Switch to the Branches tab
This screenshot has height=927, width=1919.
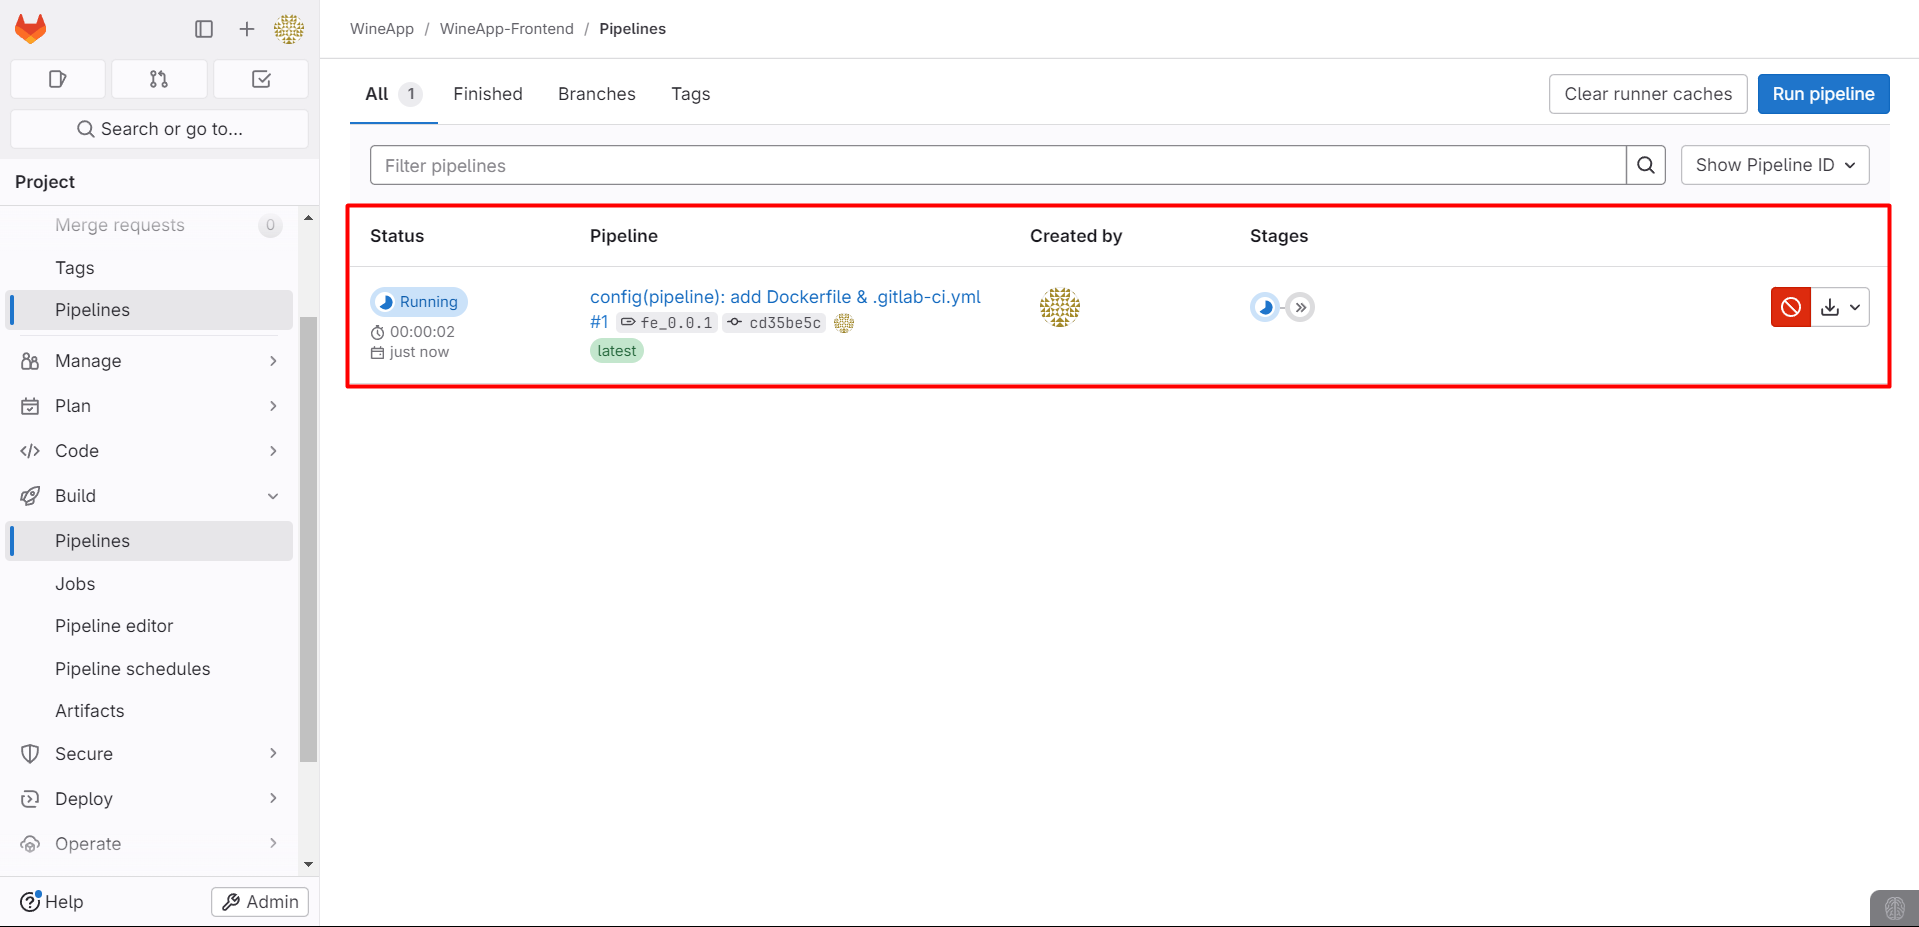[596, 94]
